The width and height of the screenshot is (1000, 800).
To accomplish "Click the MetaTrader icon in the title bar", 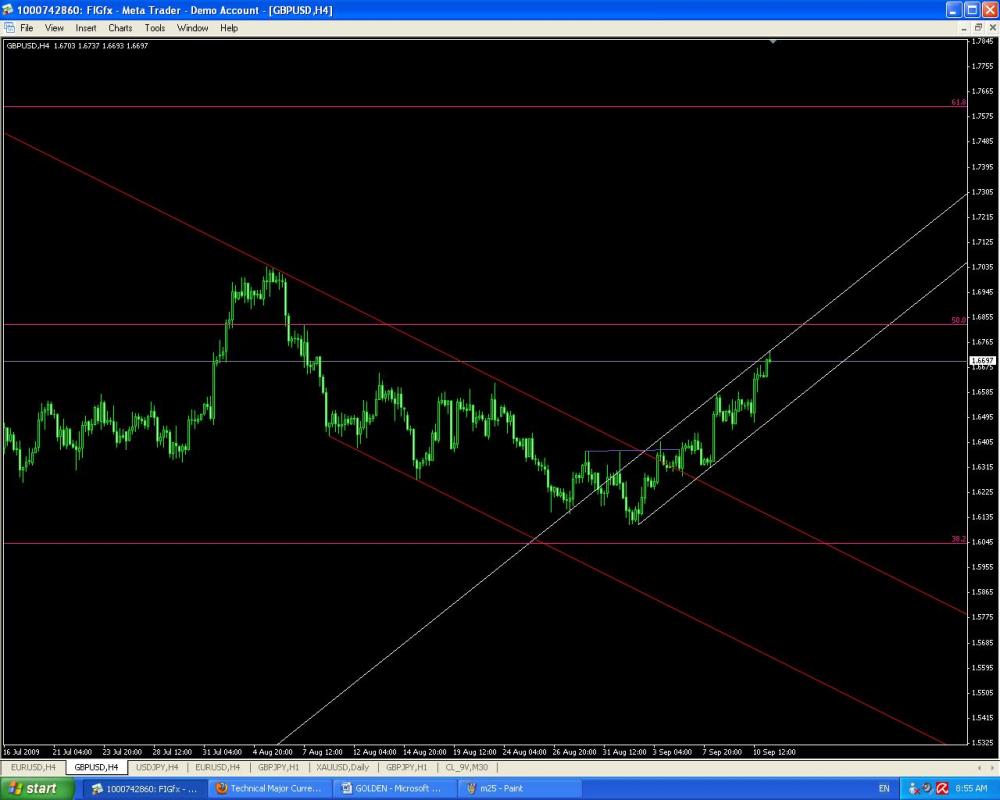I will pos(9,9).
